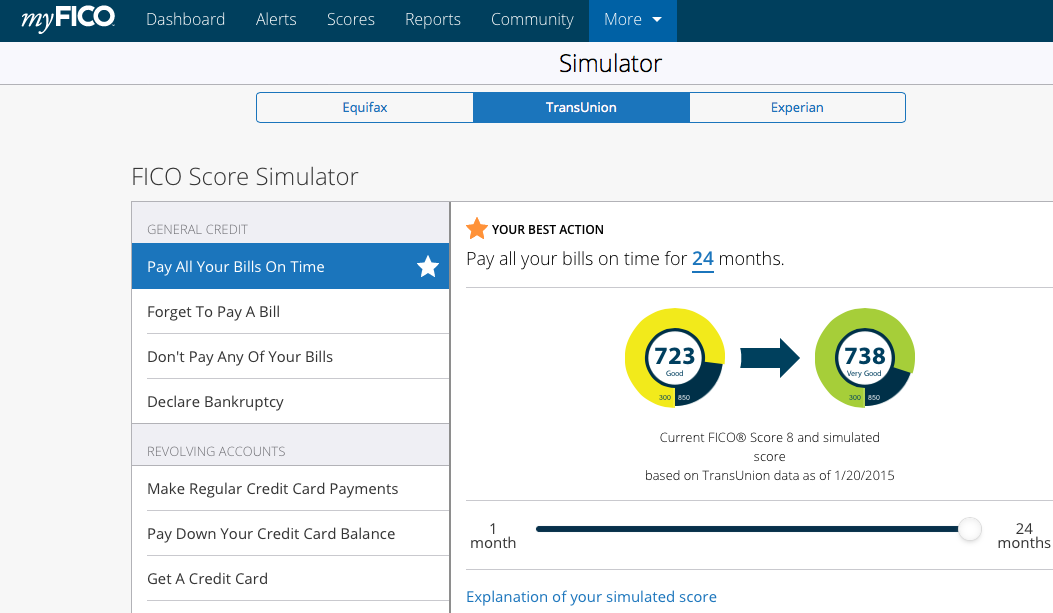Select Pay All Your Bills On Time
This screenshot has width=1053, height=613.
(290, 267)
